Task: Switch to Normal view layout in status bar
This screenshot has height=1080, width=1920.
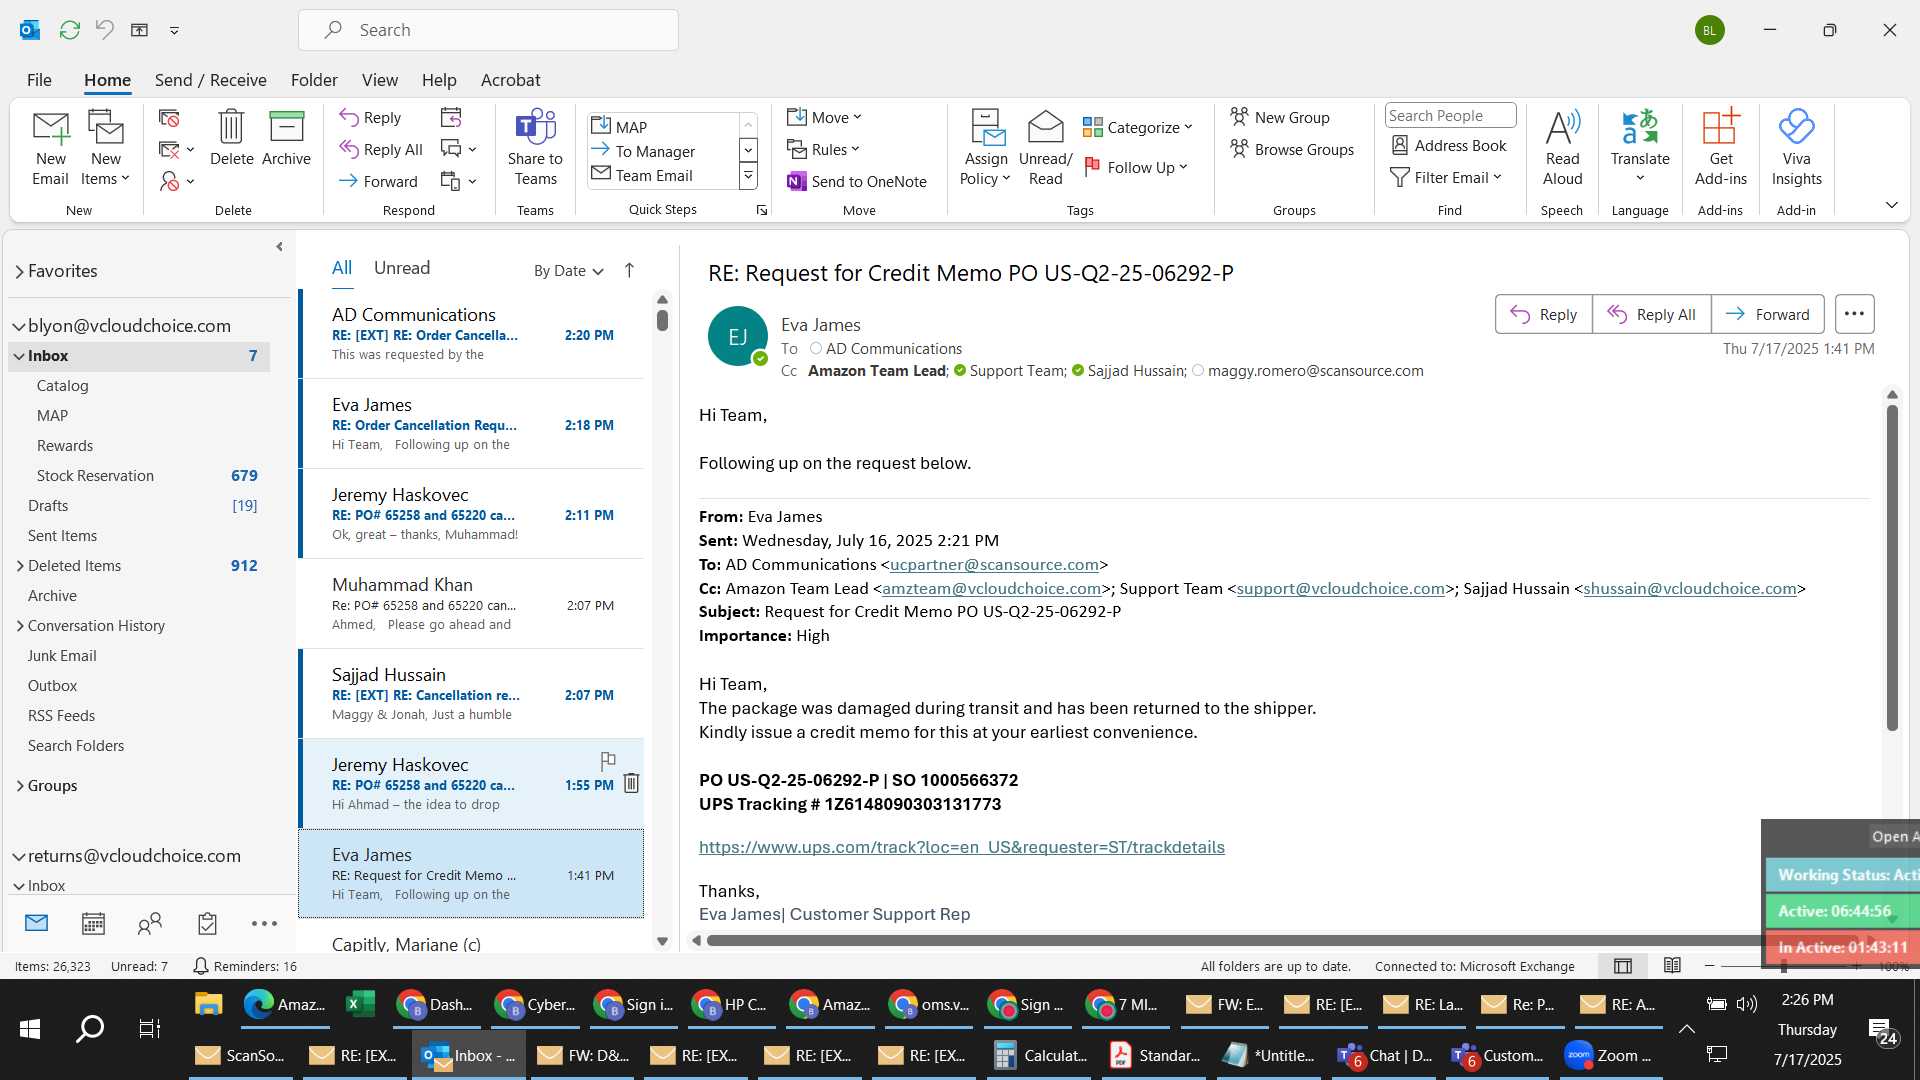Action: 1623,966
